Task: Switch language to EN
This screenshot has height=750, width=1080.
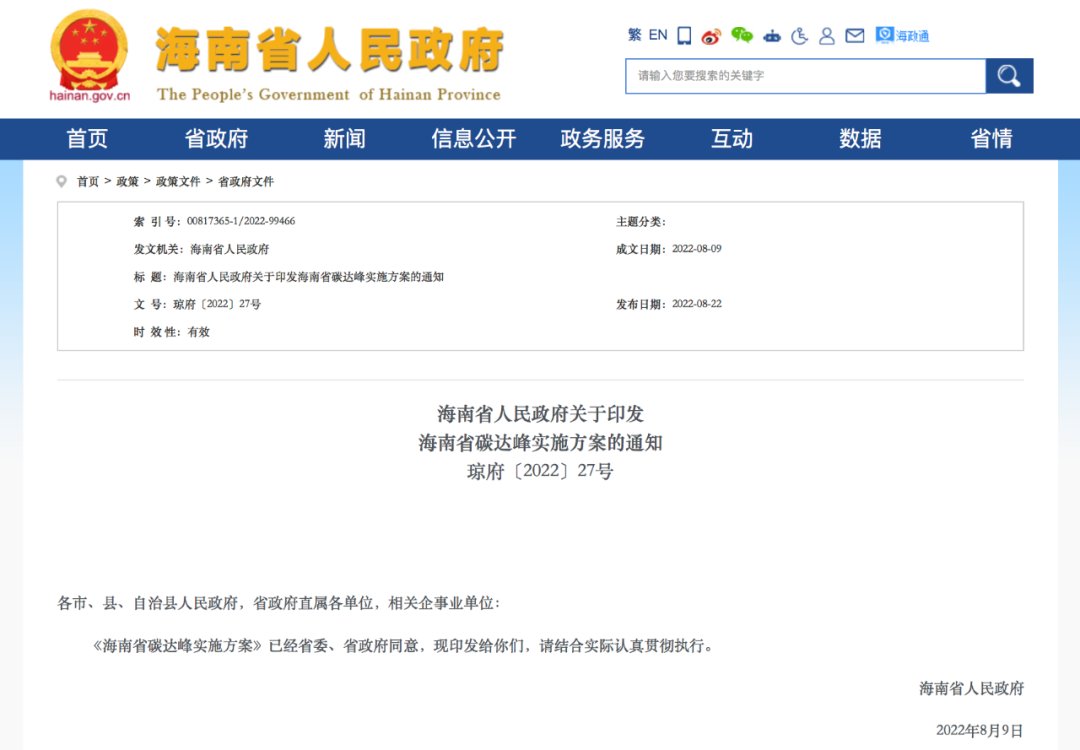Action: click(658, 35)
